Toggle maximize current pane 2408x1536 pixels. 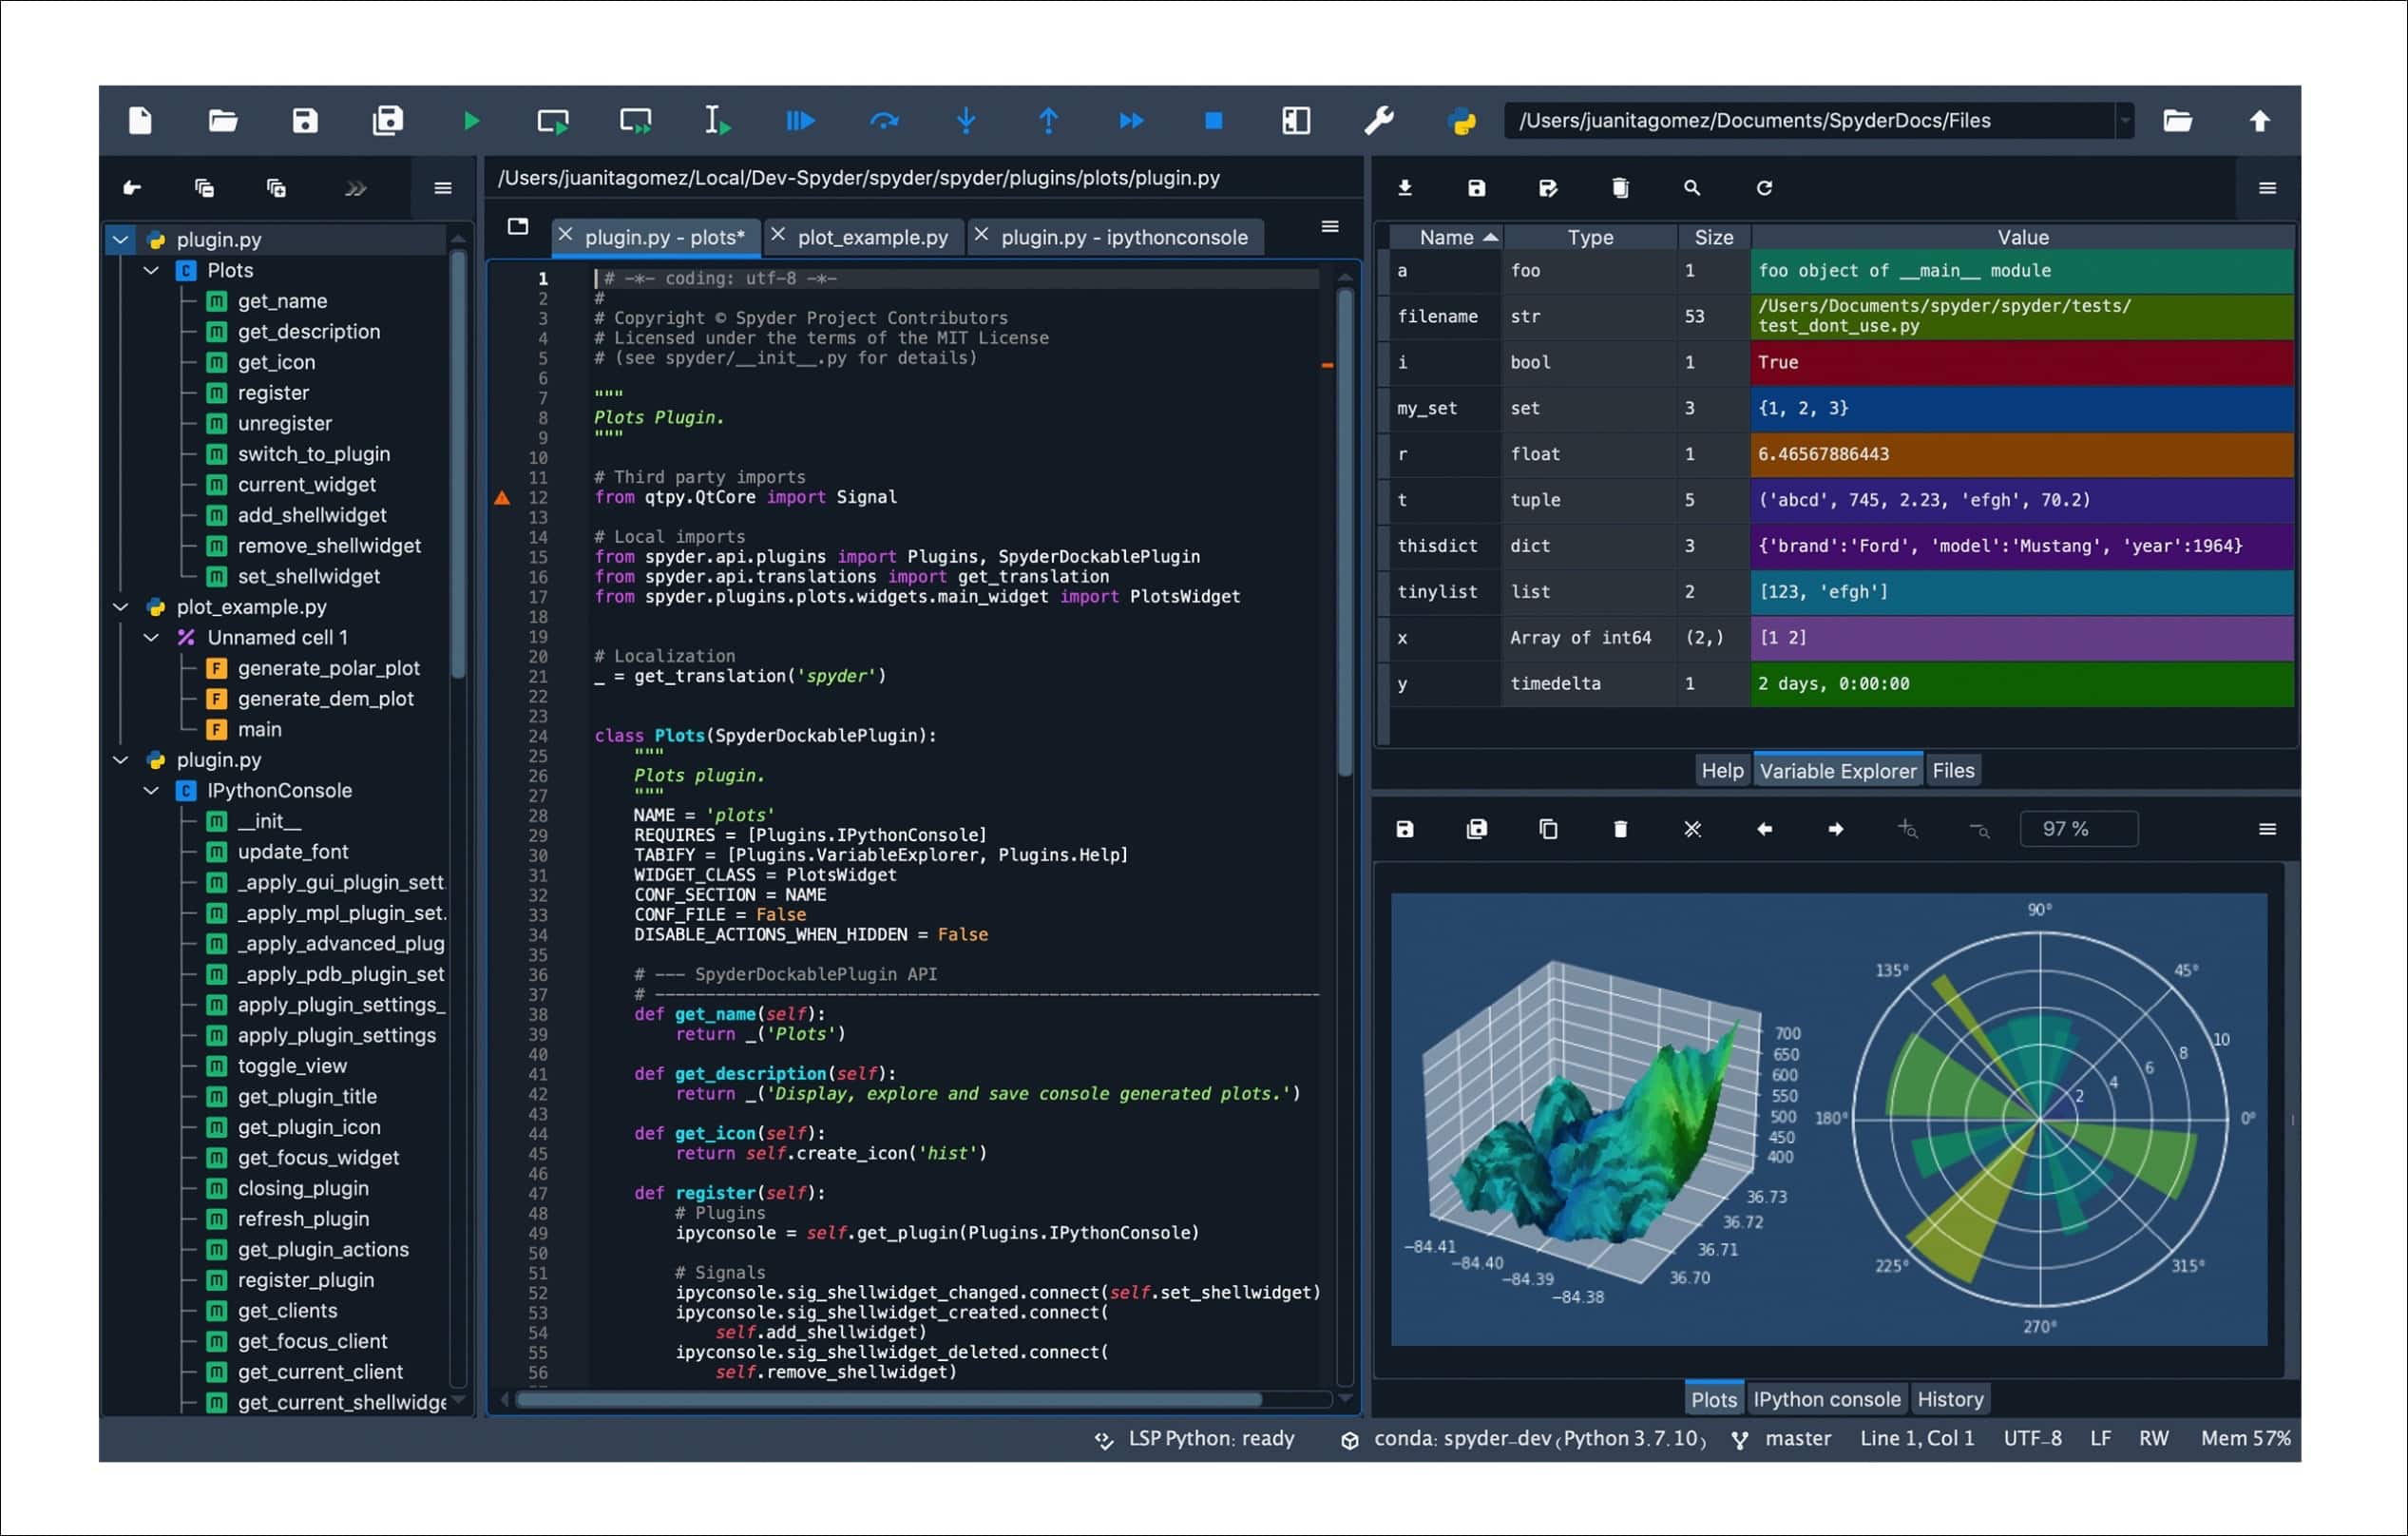point(1294,120)
